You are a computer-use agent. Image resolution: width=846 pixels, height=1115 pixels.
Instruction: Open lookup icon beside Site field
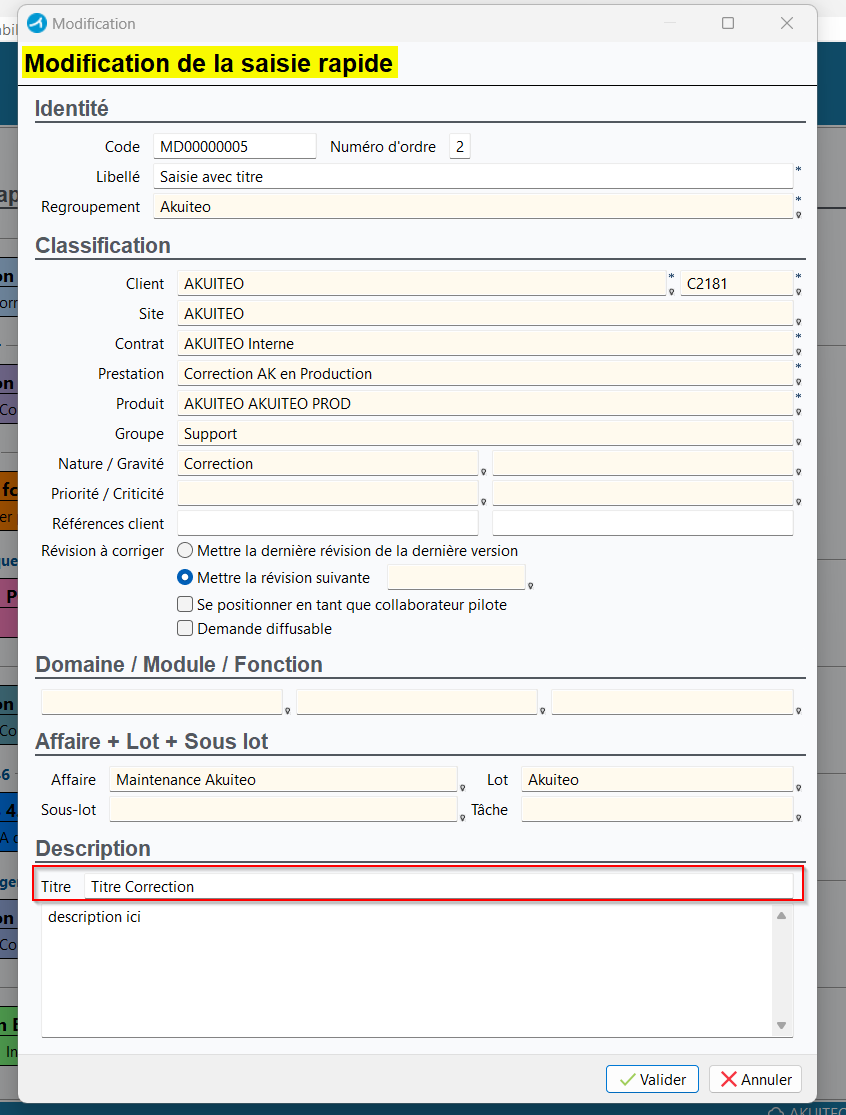point(798,321)
